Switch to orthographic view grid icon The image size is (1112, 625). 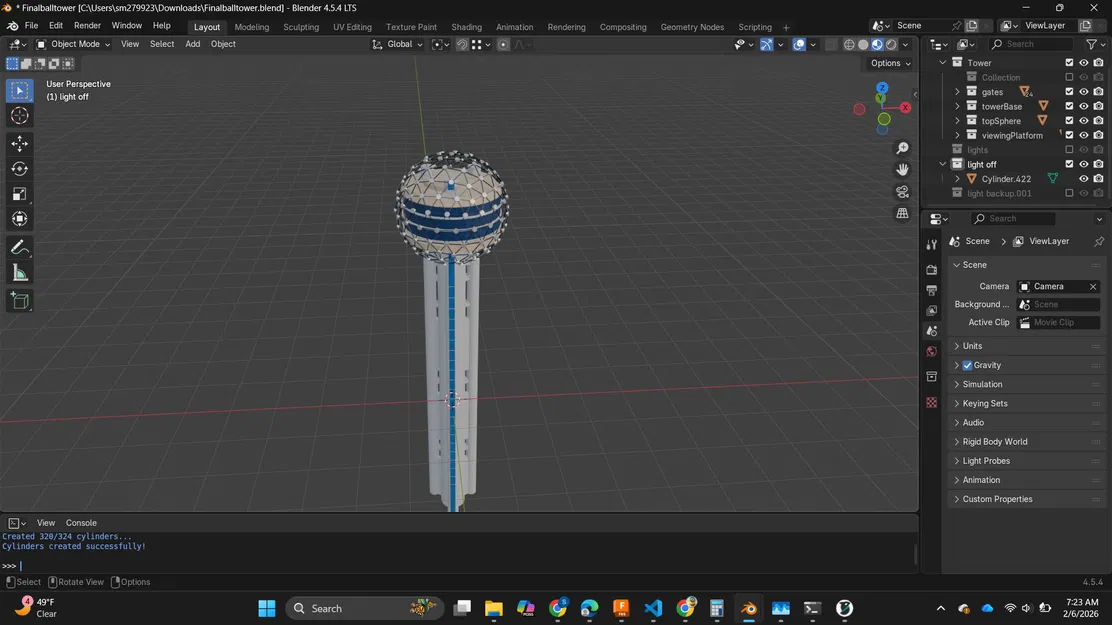[x=902, y=214]
